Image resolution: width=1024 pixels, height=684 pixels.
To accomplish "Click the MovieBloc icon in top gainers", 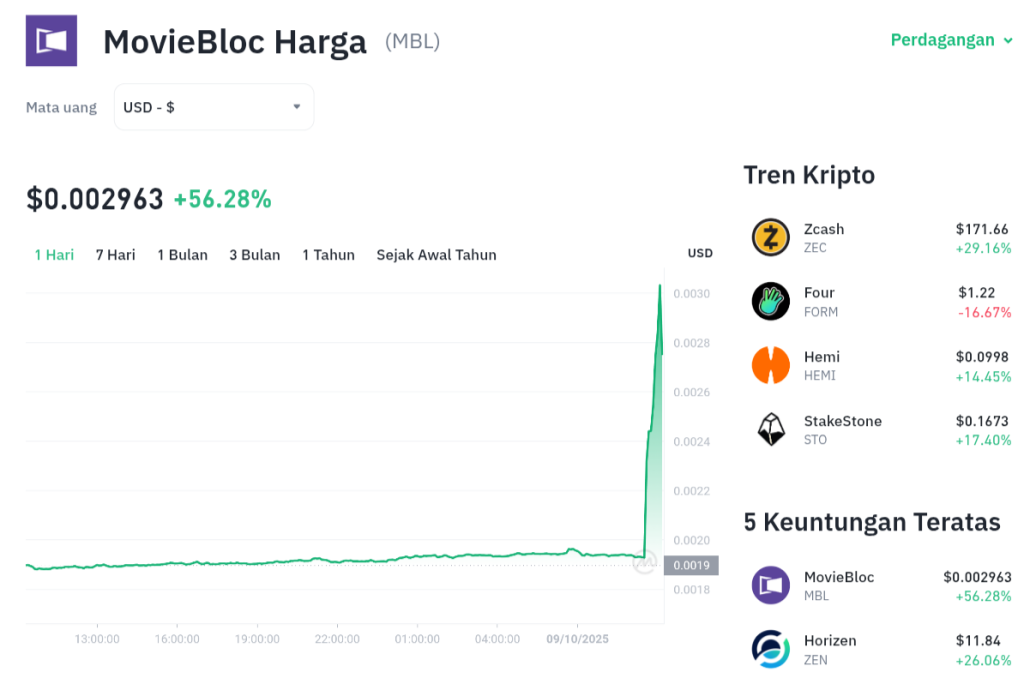I will point(771,585).
